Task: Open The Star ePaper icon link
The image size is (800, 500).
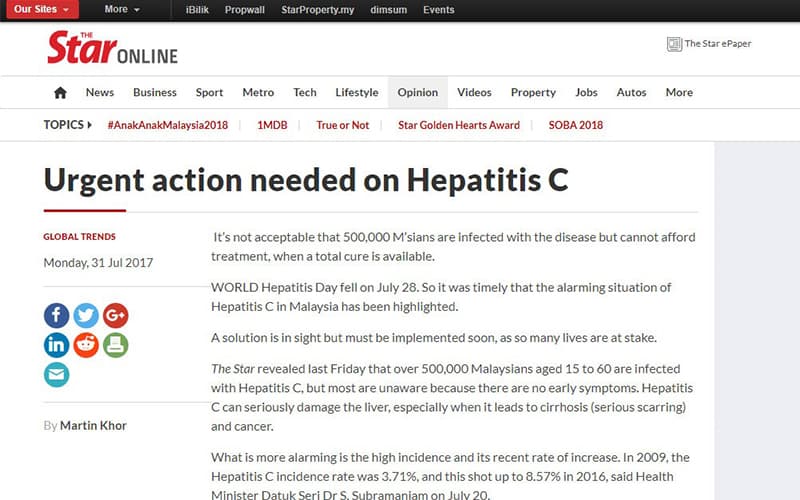Action: pyautogui.click(x=674, y=44)
